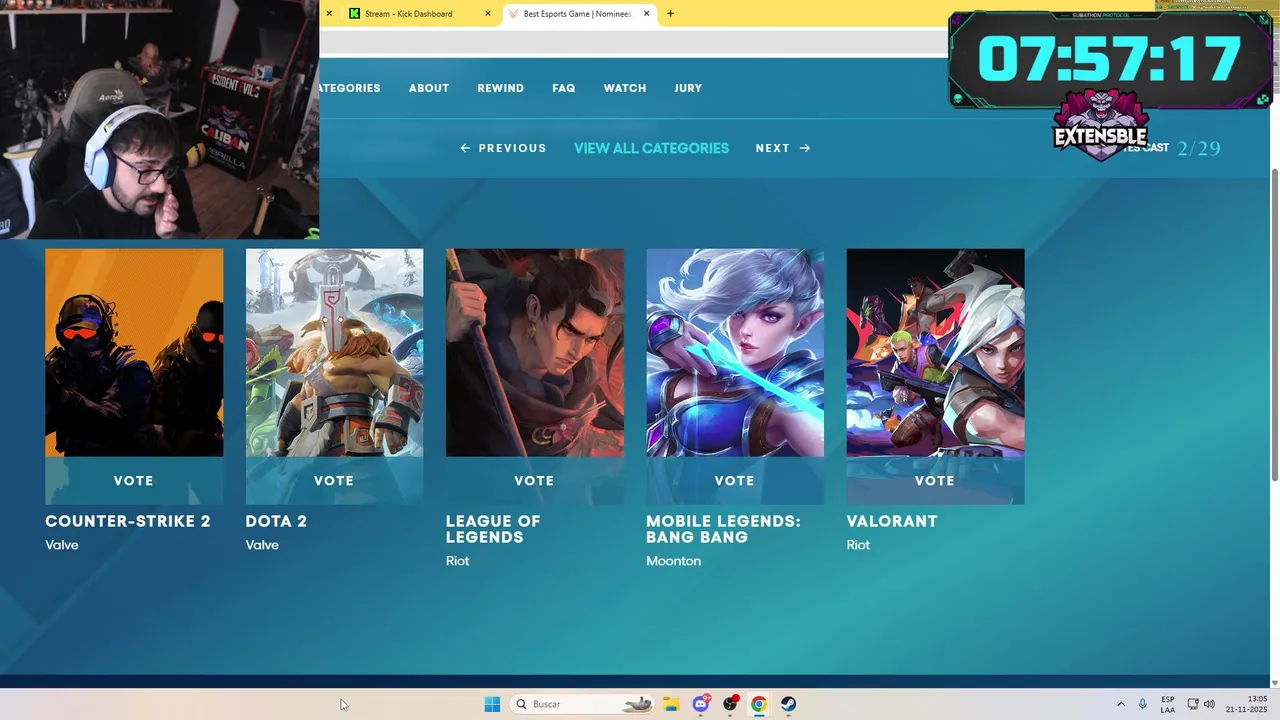Open the Watch nav item
This screenshot has height=720, width=1280.
(x=625, y=88)
